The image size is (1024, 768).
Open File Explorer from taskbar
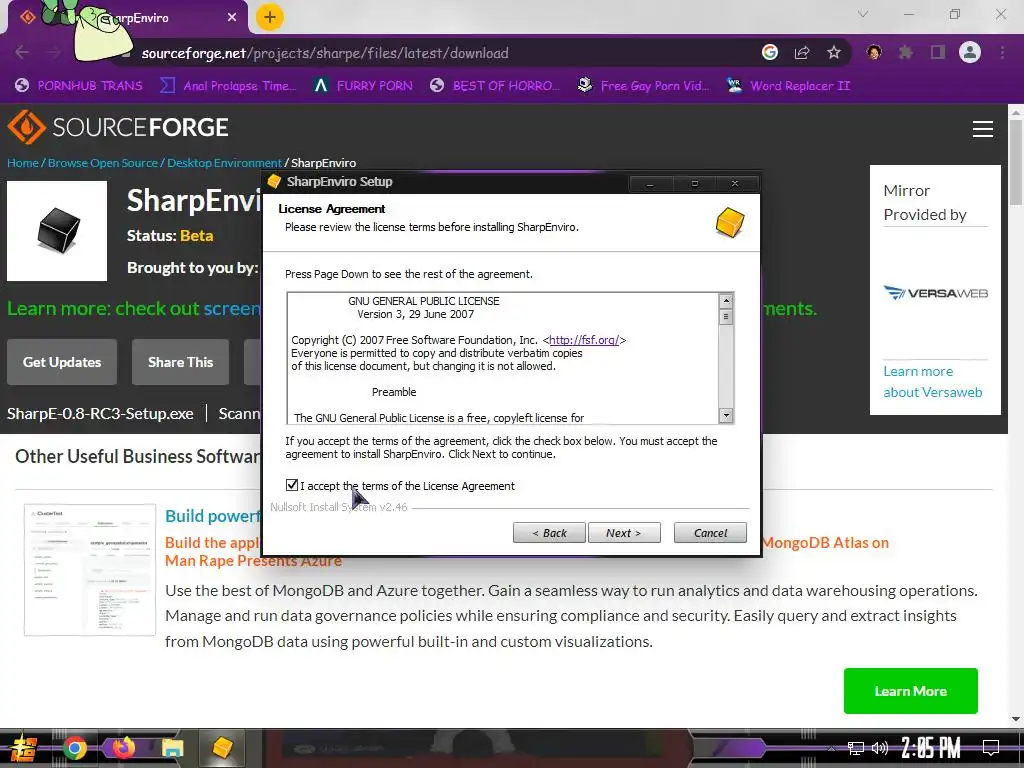click(x=172, y=748)
